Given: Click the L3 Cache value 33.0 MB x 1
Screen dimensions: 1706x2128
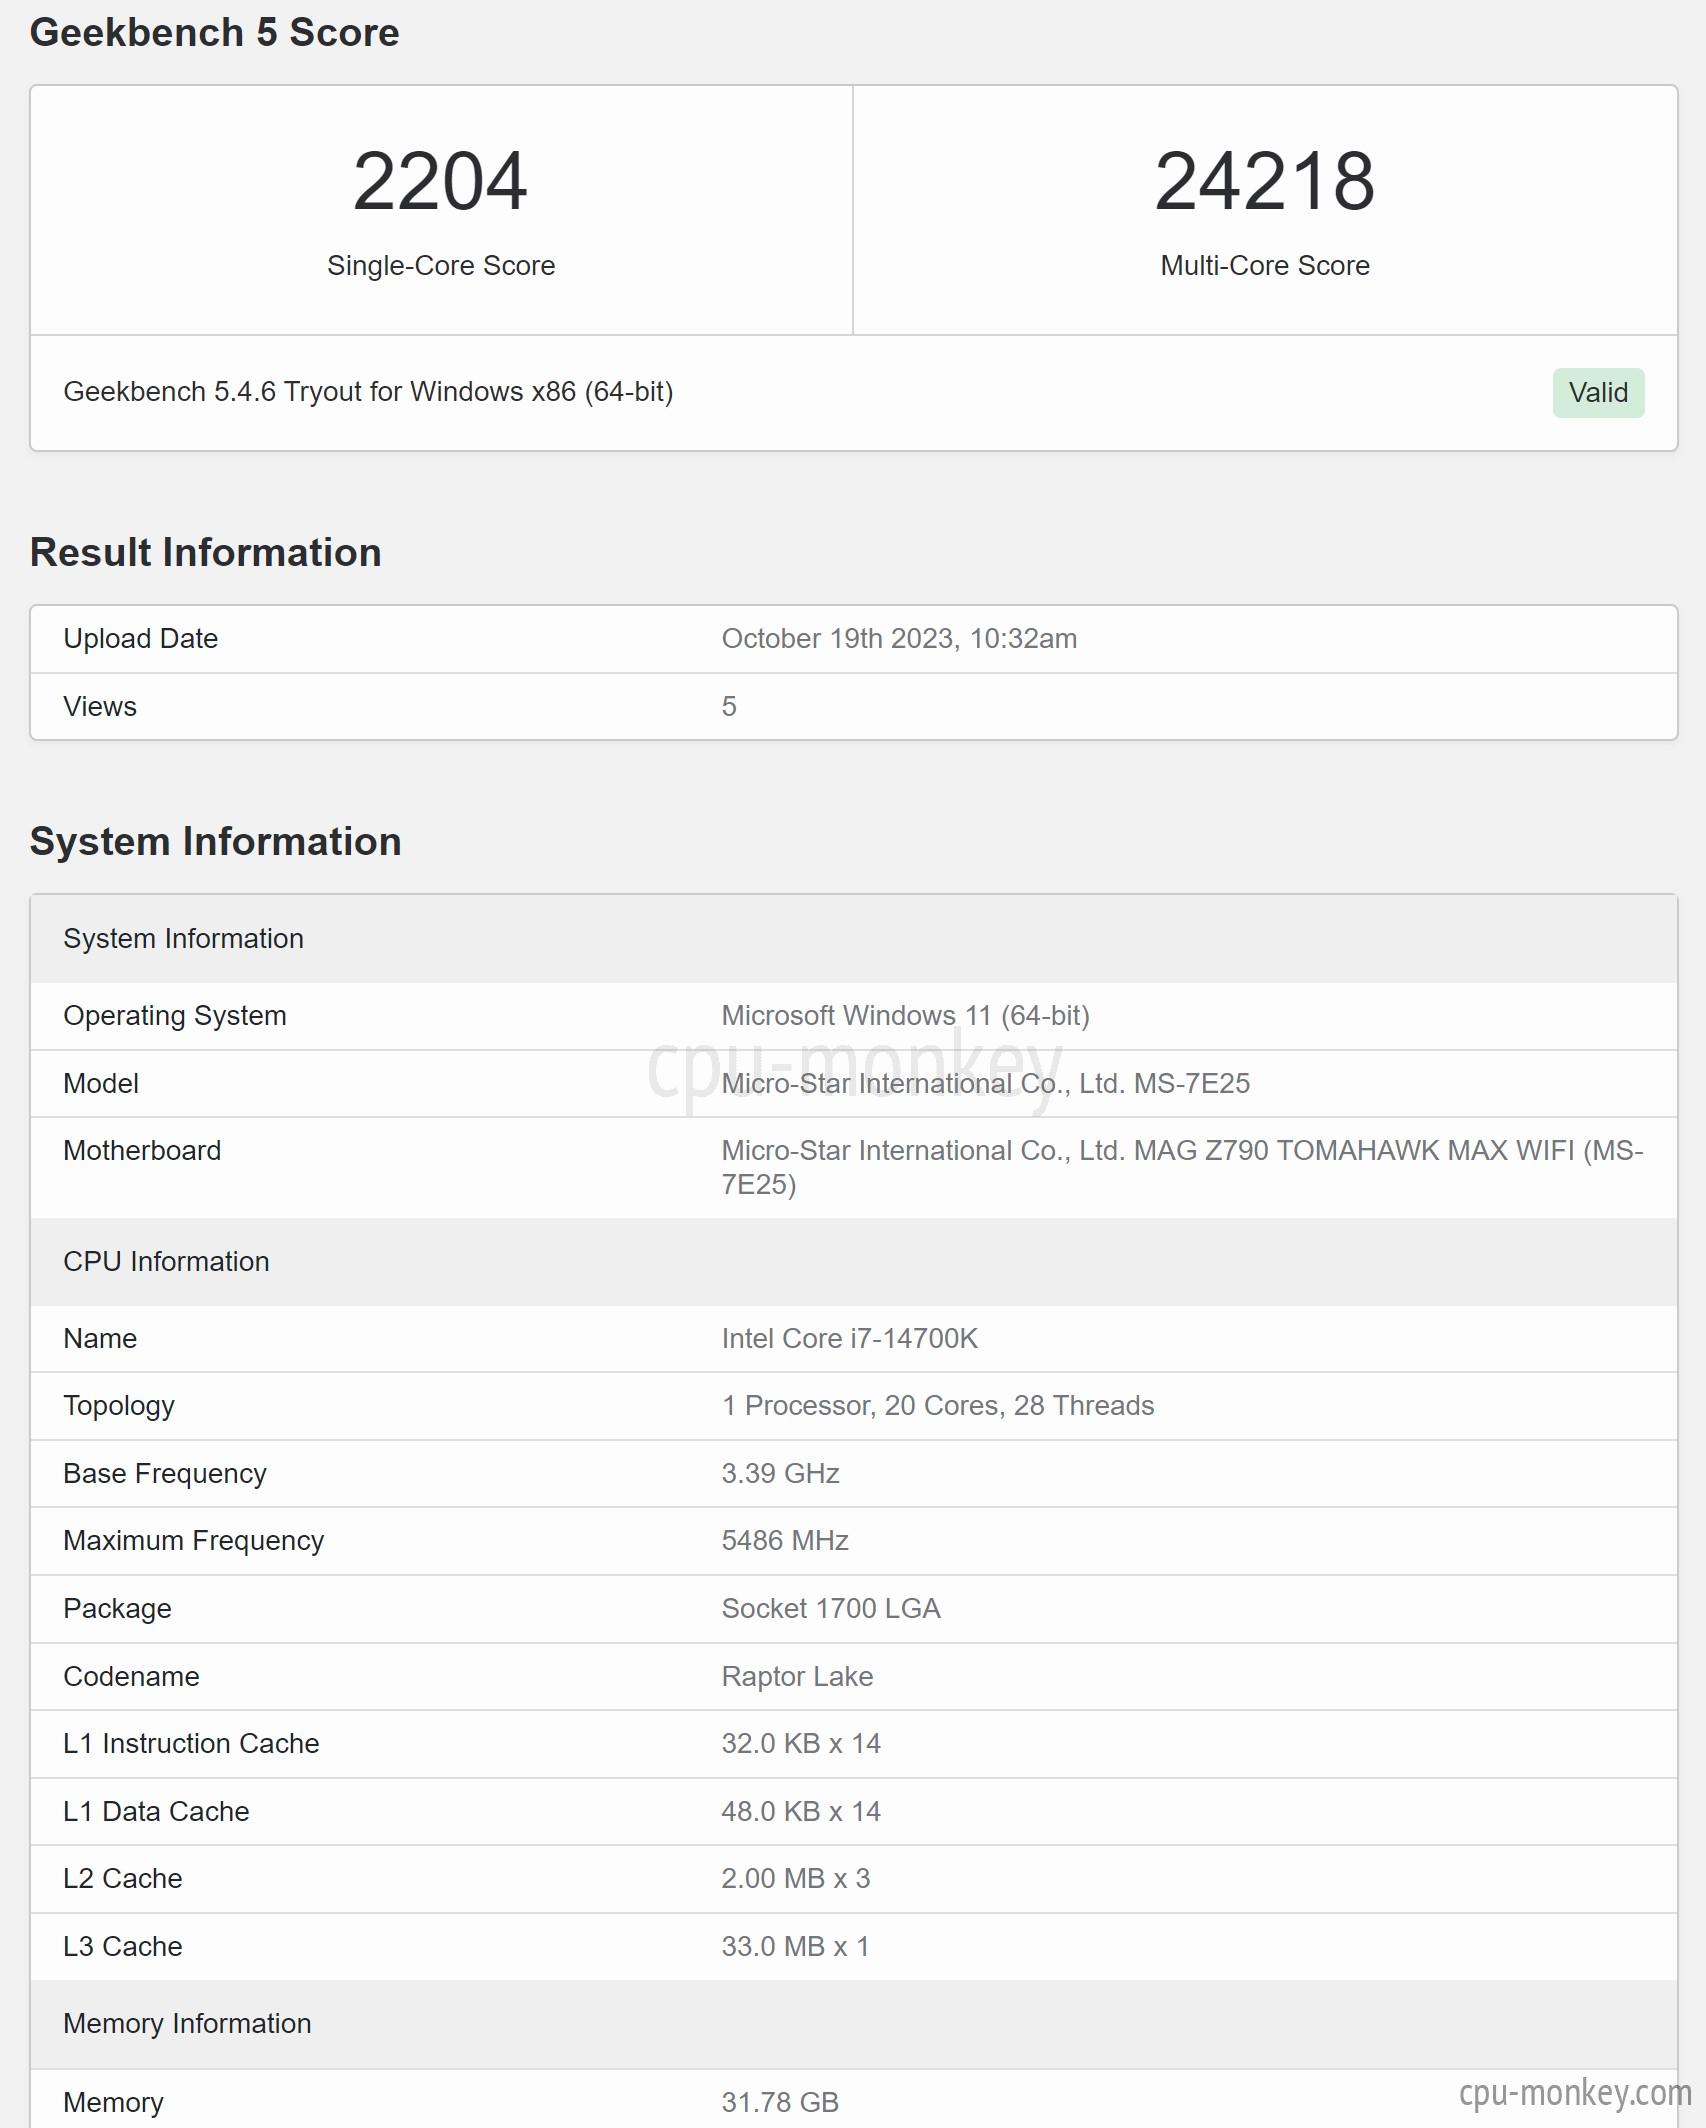Looking at the screenshot, I should tap(795, 1946).
